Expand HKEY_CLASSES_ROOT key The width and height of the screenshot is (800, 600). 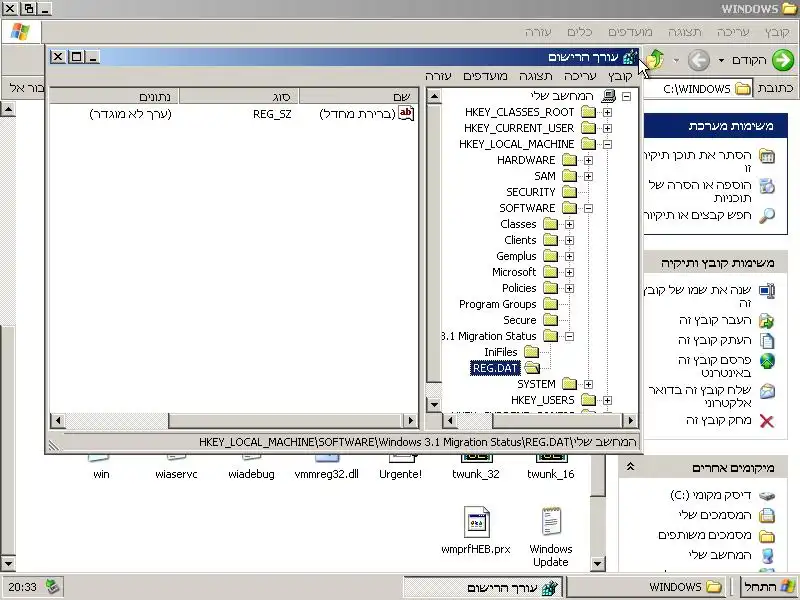click(x=607, y=112)
